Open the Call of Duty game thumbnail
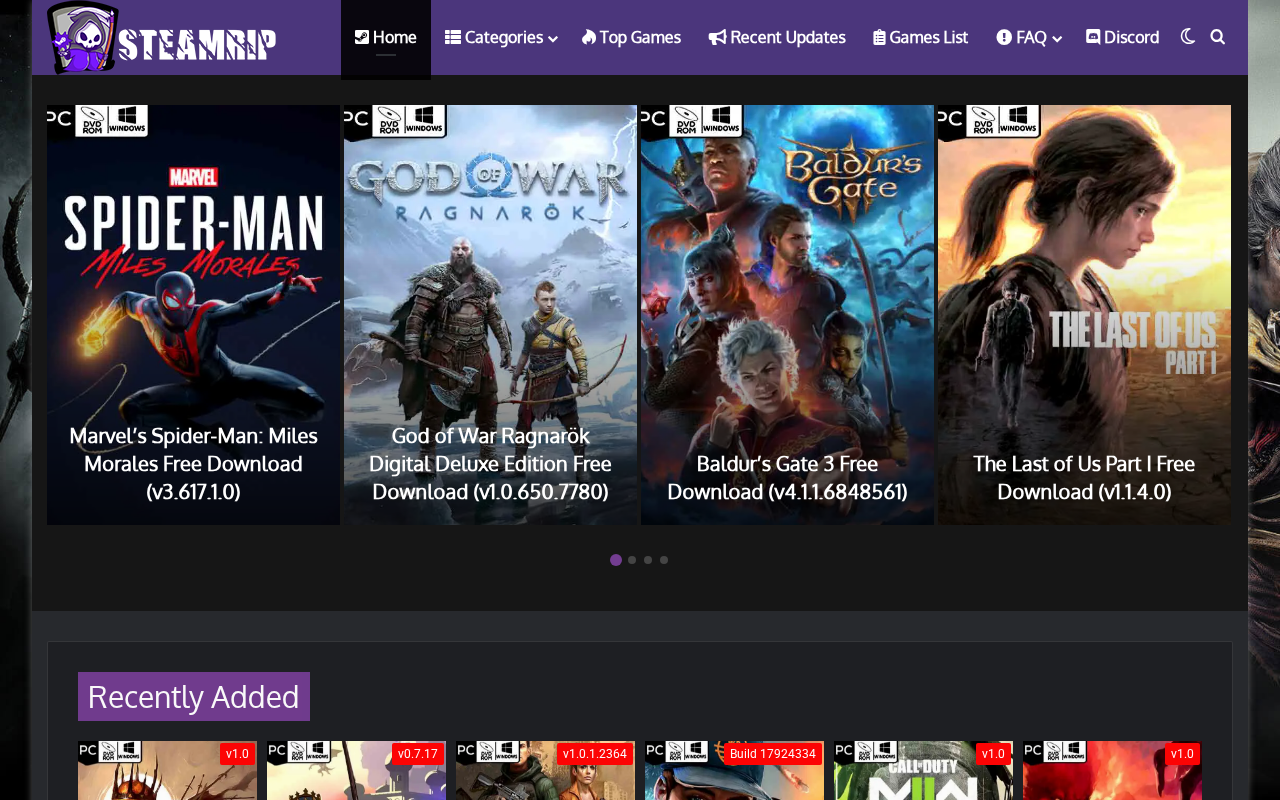Image resolution: width=1280 pixels, height=800 pixels. point(923,770)
